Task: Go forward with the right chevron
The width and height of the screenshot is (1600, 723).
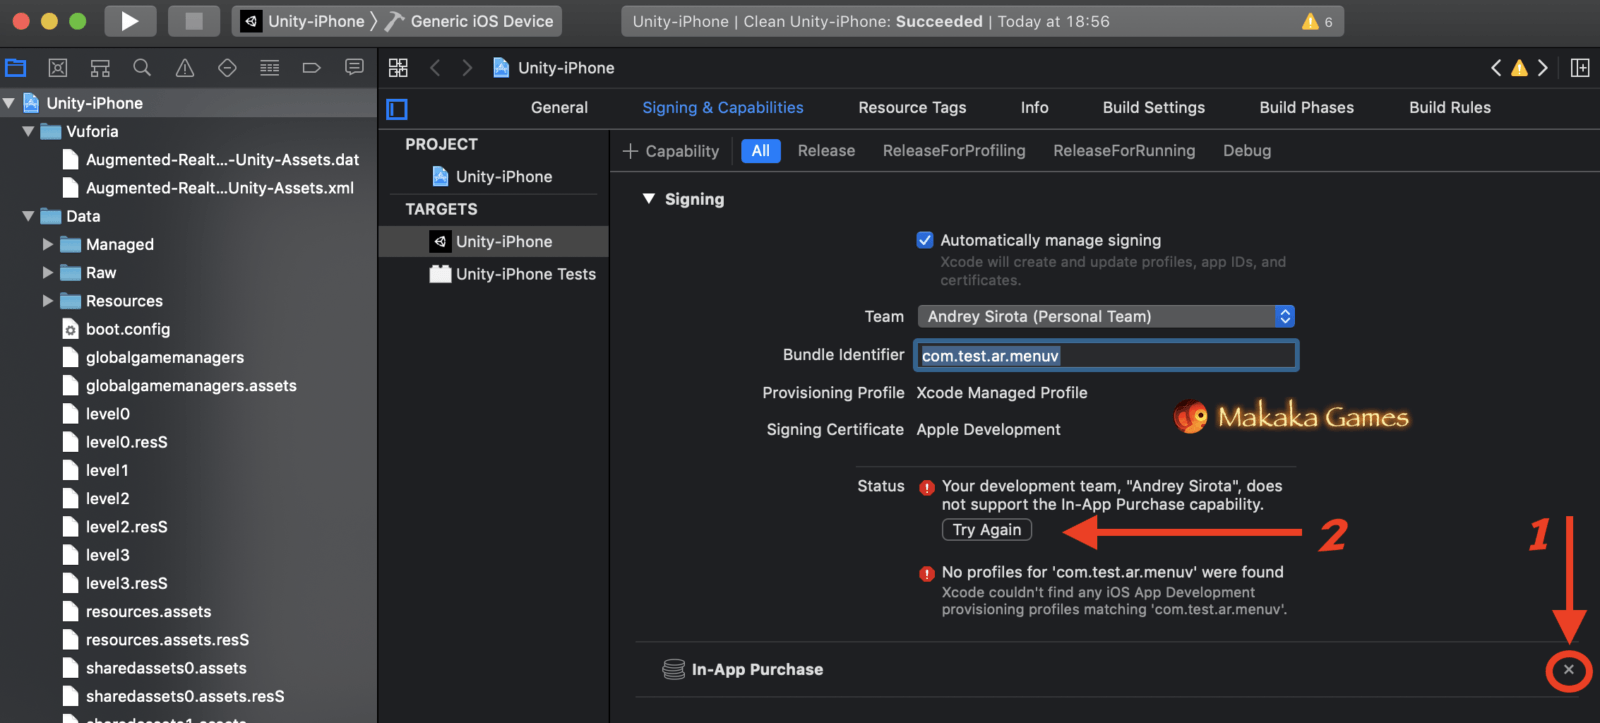Action: pyautogui.click(x=467, y=68)
